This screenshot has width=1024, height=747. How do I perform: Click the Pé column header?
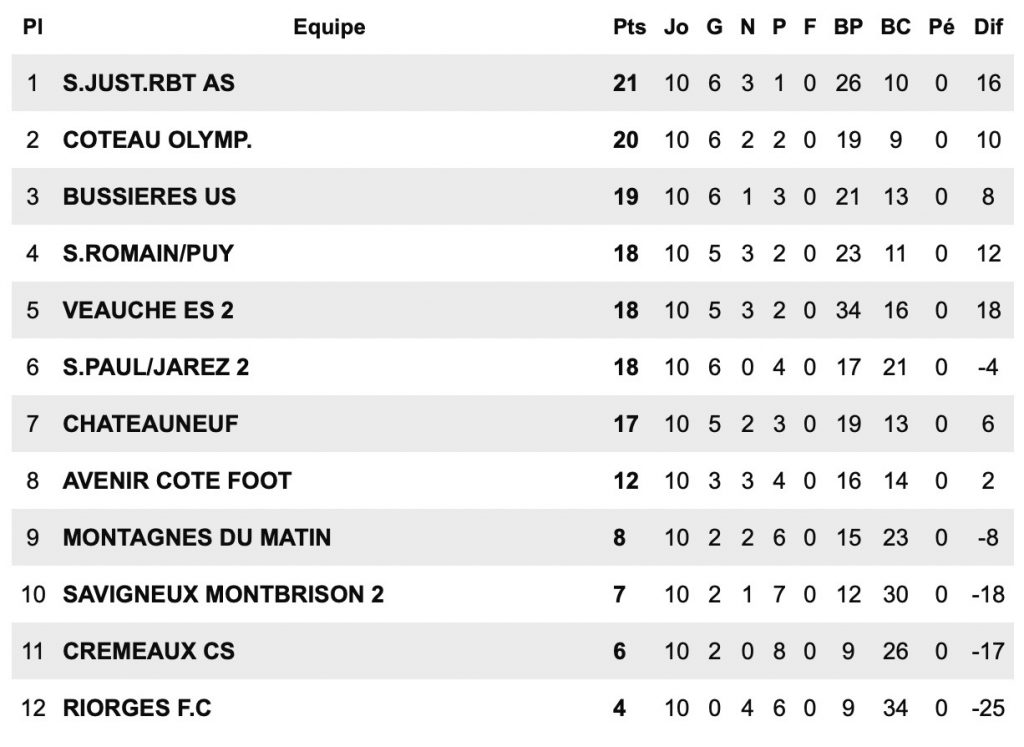click(x=941, y=27)
